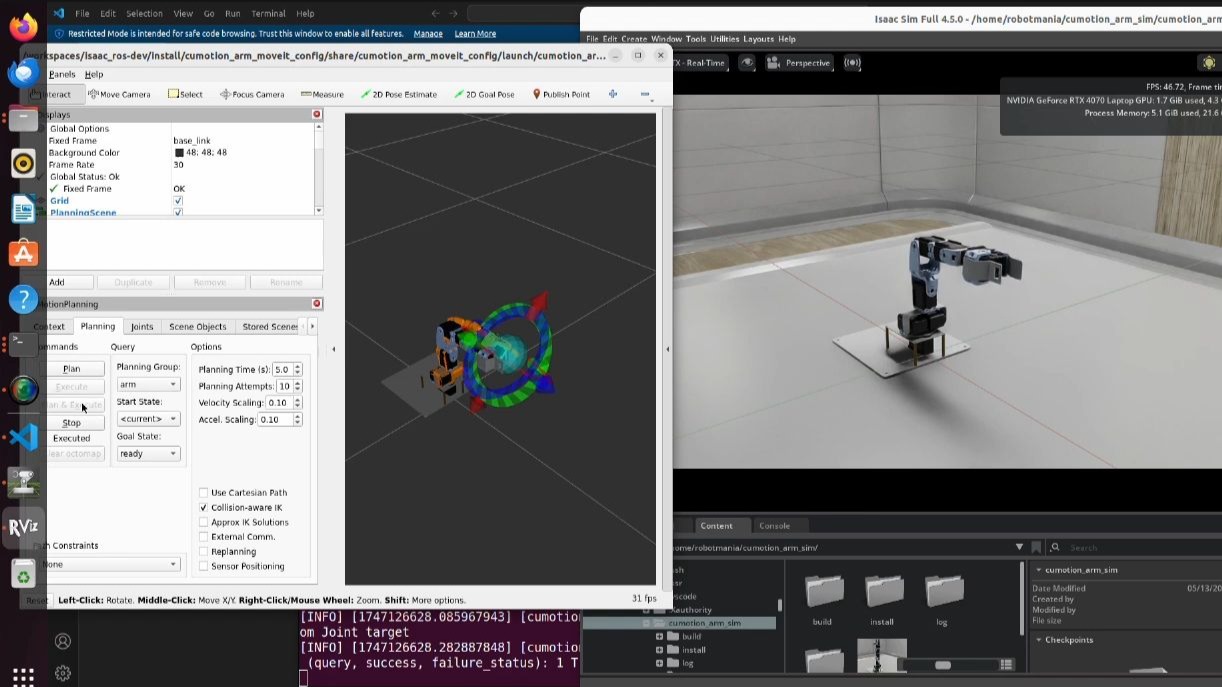Open the content path history dropdown arrow
Image resolution: width=1222 pixels, height=687 pixels.
(1019, 548)
